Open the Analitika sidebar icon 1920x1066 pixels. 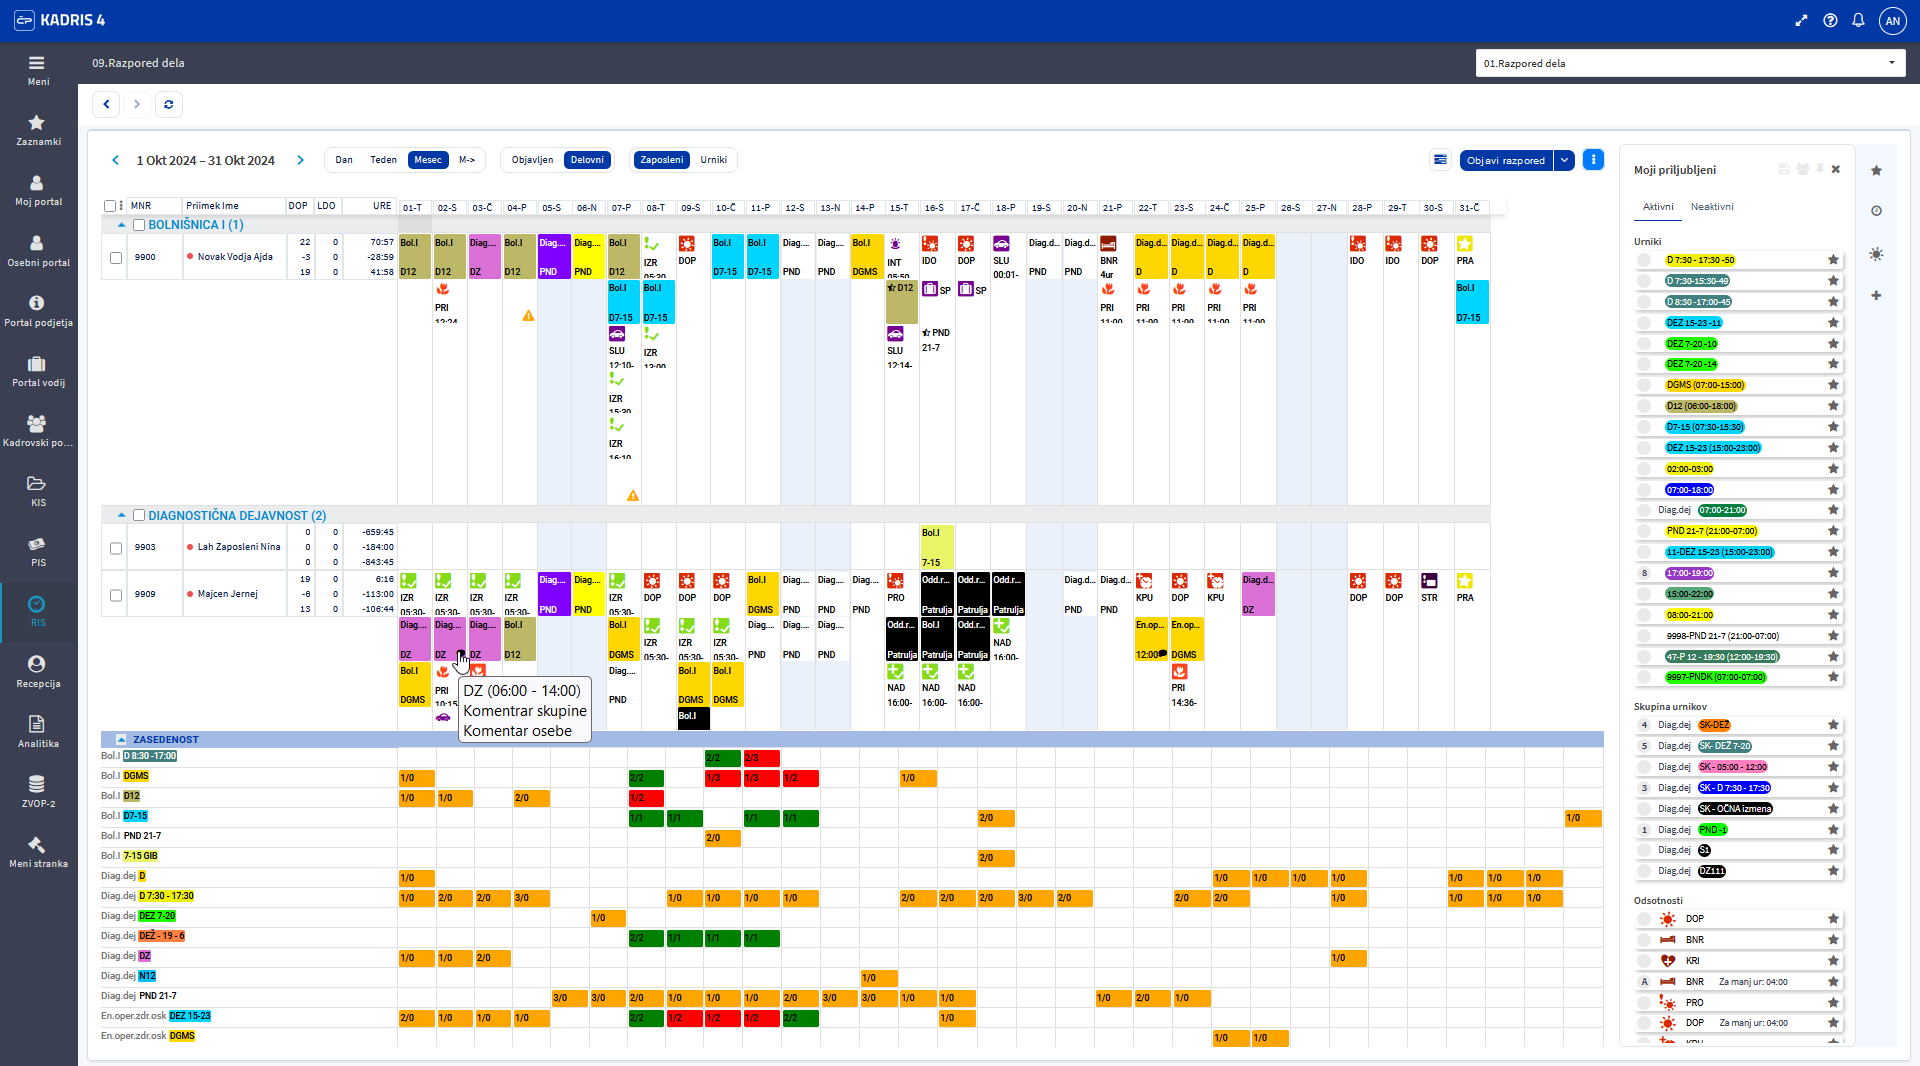pyautogui.click(x=37, y=731)
